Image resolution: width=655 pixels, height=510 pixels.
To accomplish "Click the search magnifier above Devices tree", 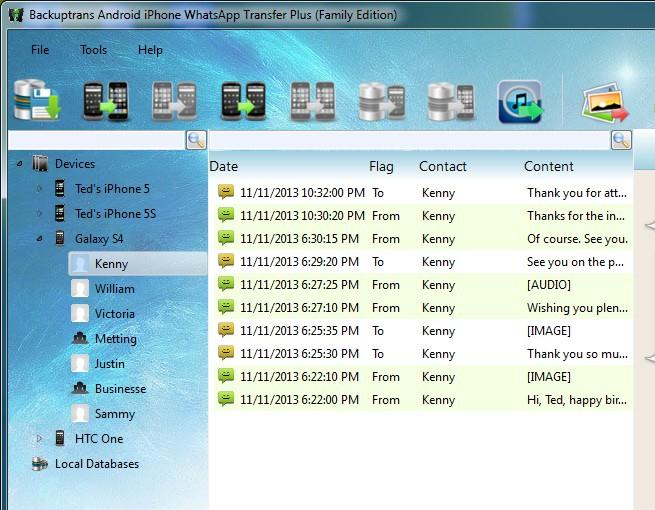I will (196, 140).
